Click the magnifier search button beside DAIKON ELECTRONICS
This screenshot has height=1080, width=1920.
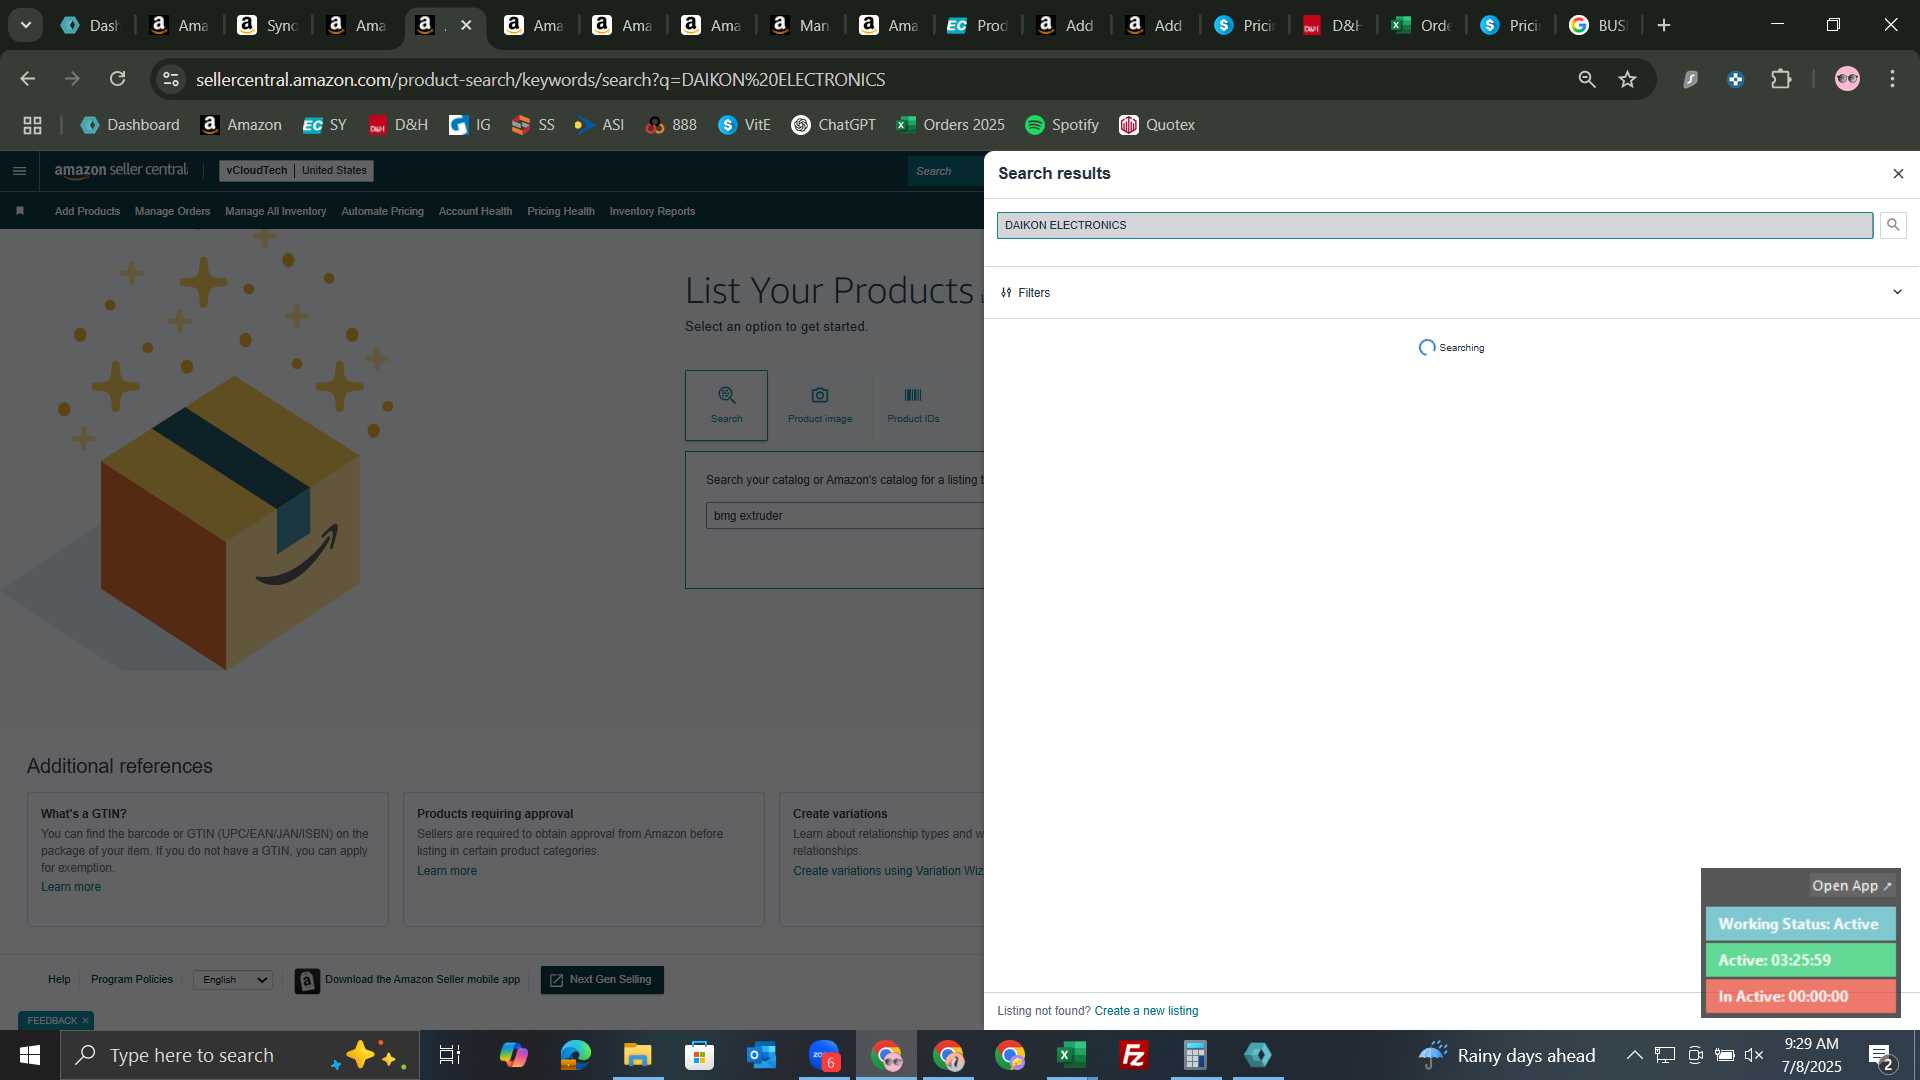coord(1893,225)
